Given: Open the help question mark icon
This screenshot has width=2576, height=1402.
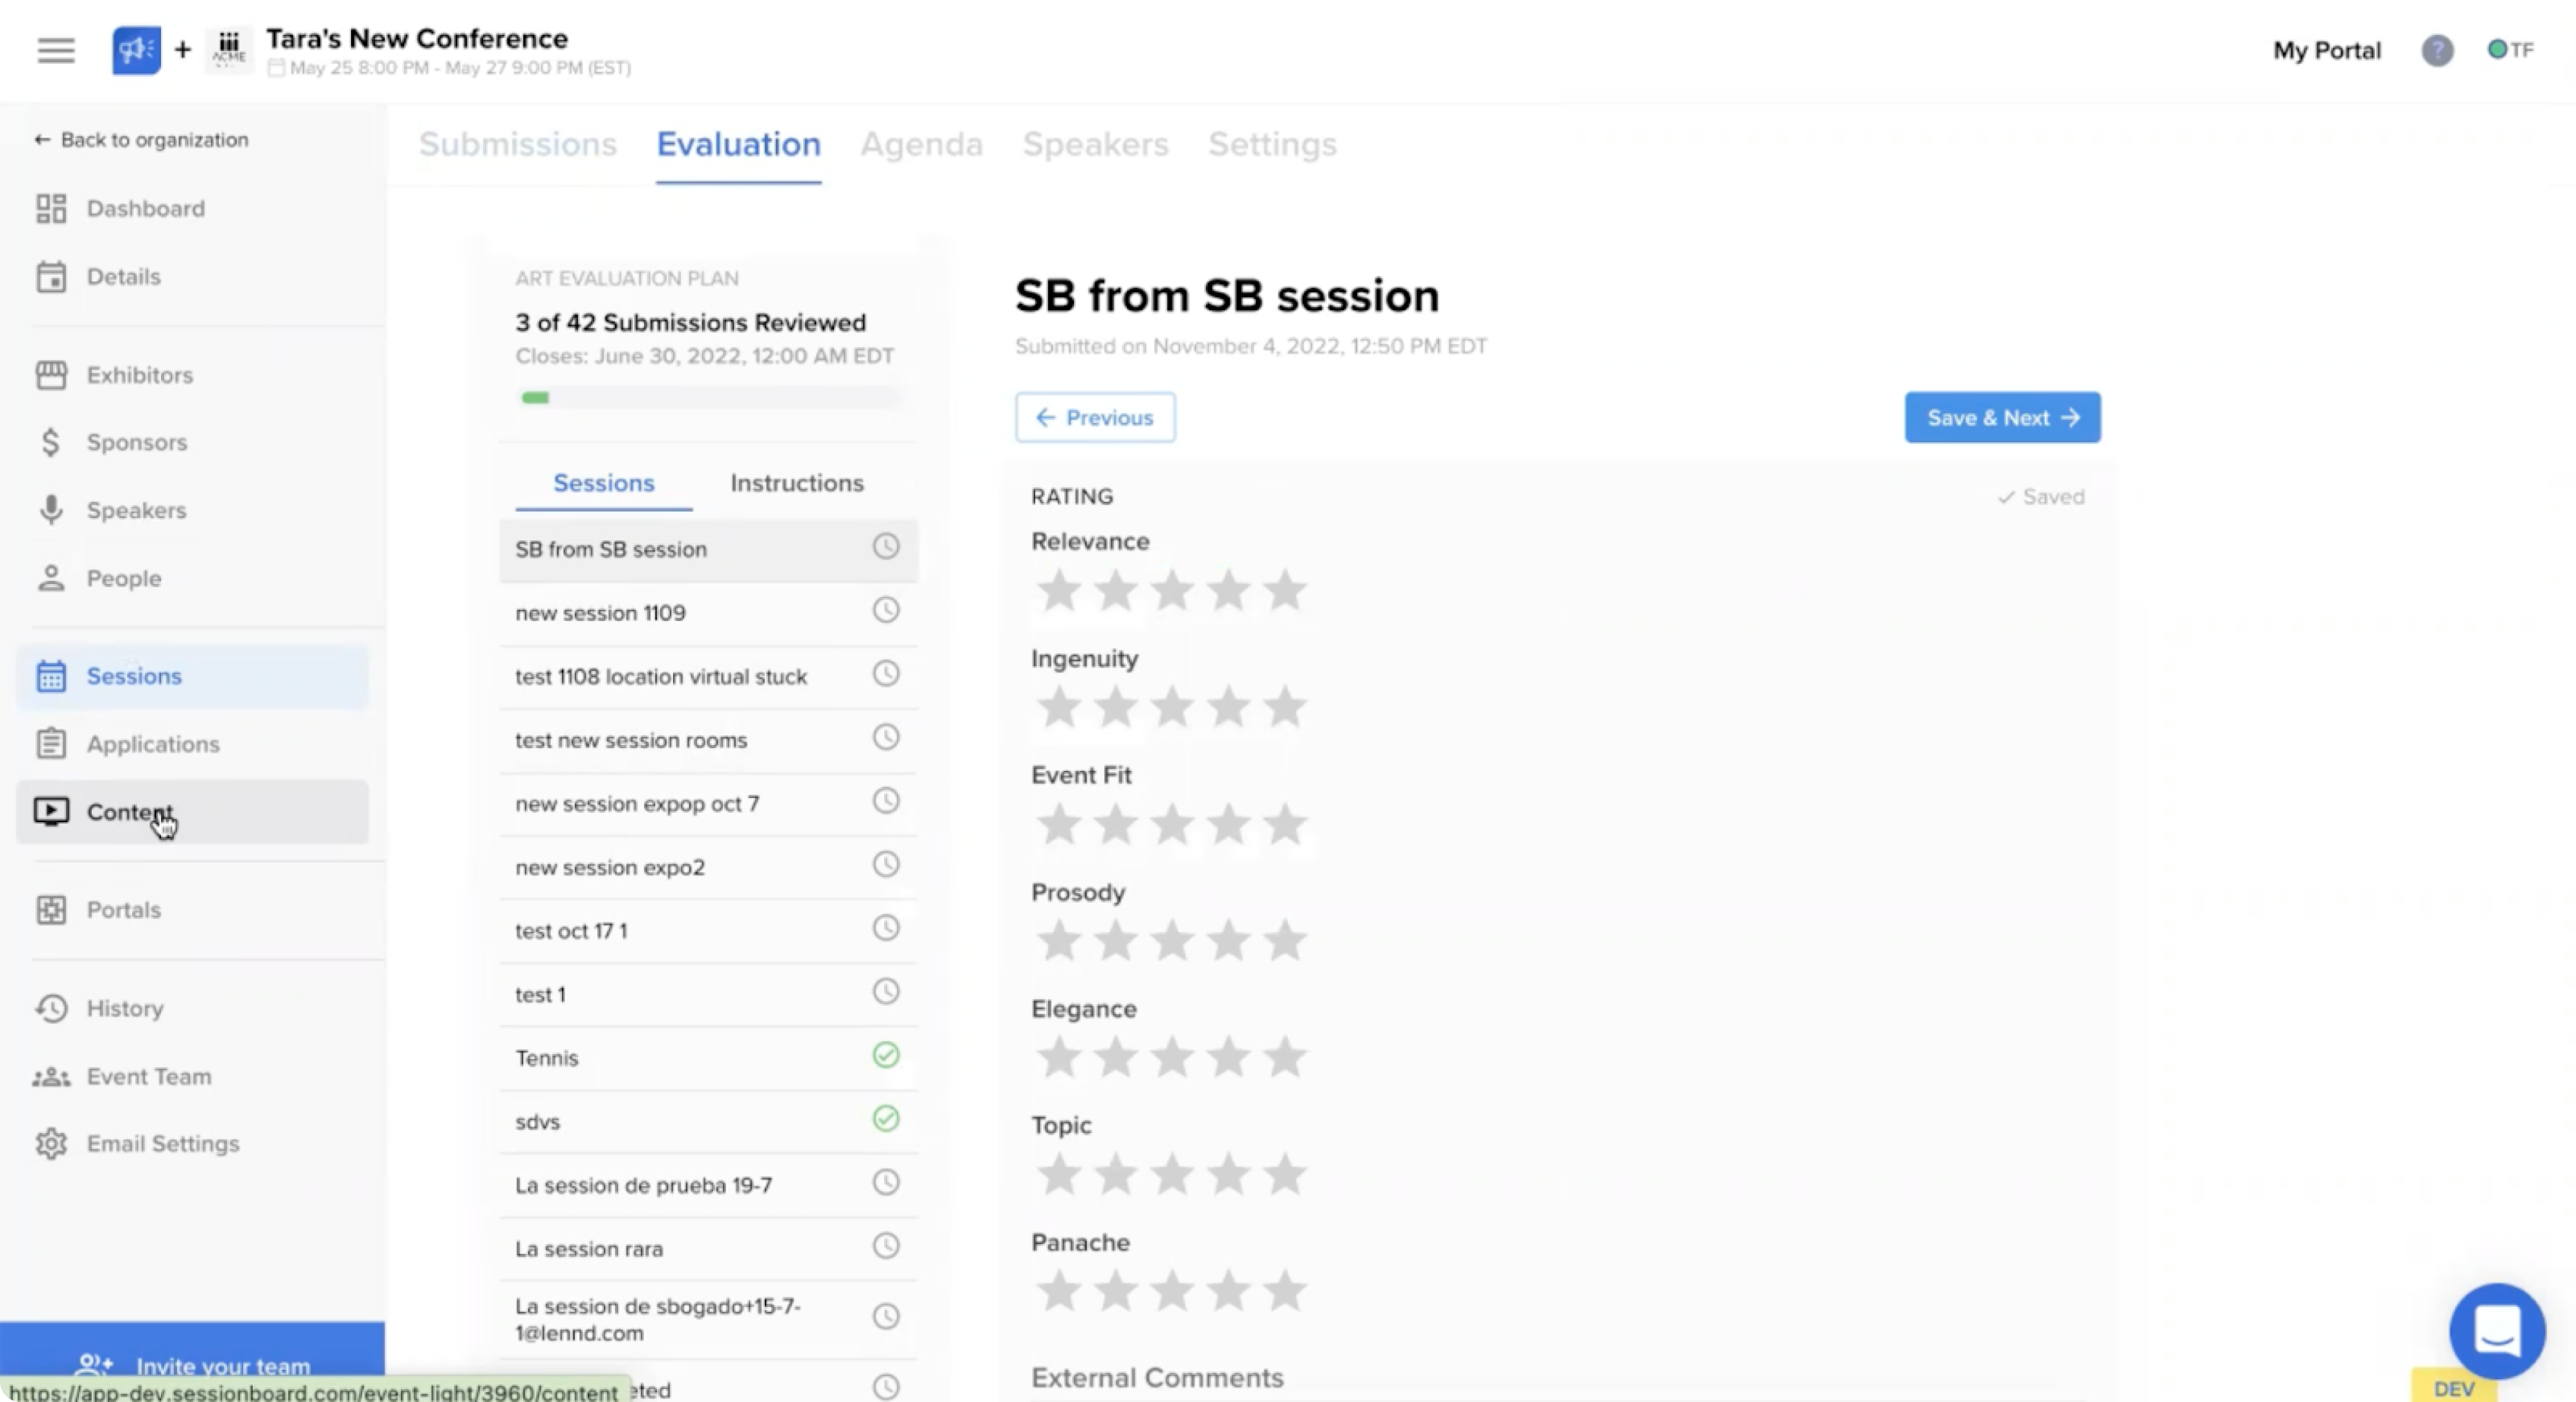Looking at the screenshot, I should [2436, 51].
